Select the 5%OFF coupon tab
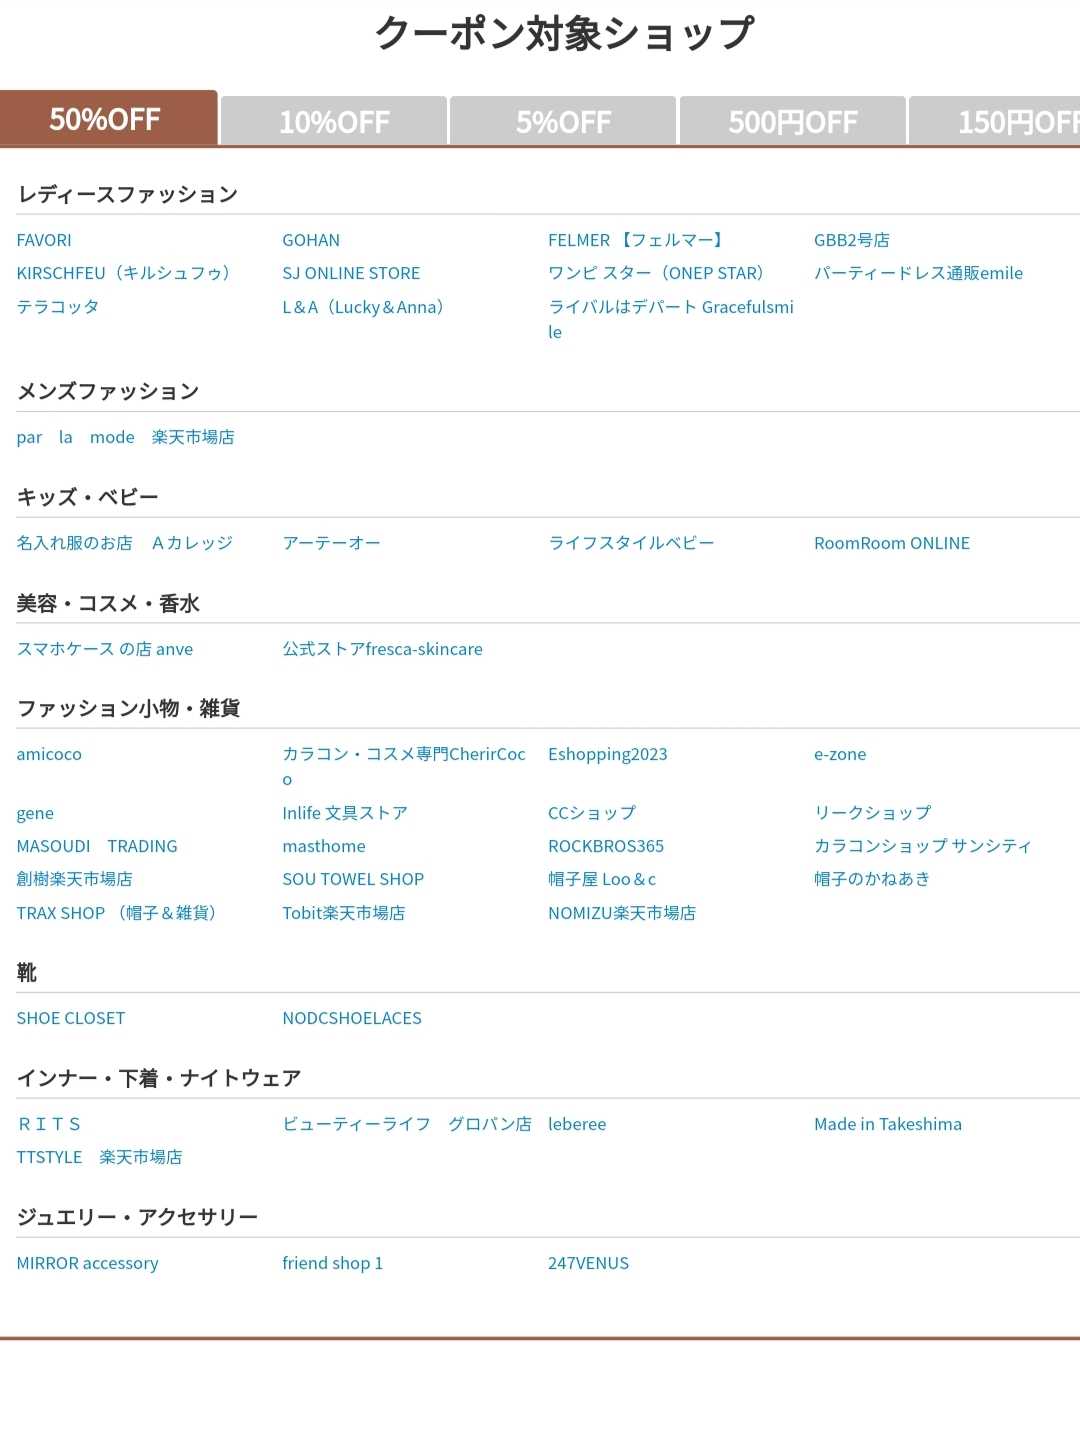This screenshot has width=1080, height=1440. click(563, 121)
